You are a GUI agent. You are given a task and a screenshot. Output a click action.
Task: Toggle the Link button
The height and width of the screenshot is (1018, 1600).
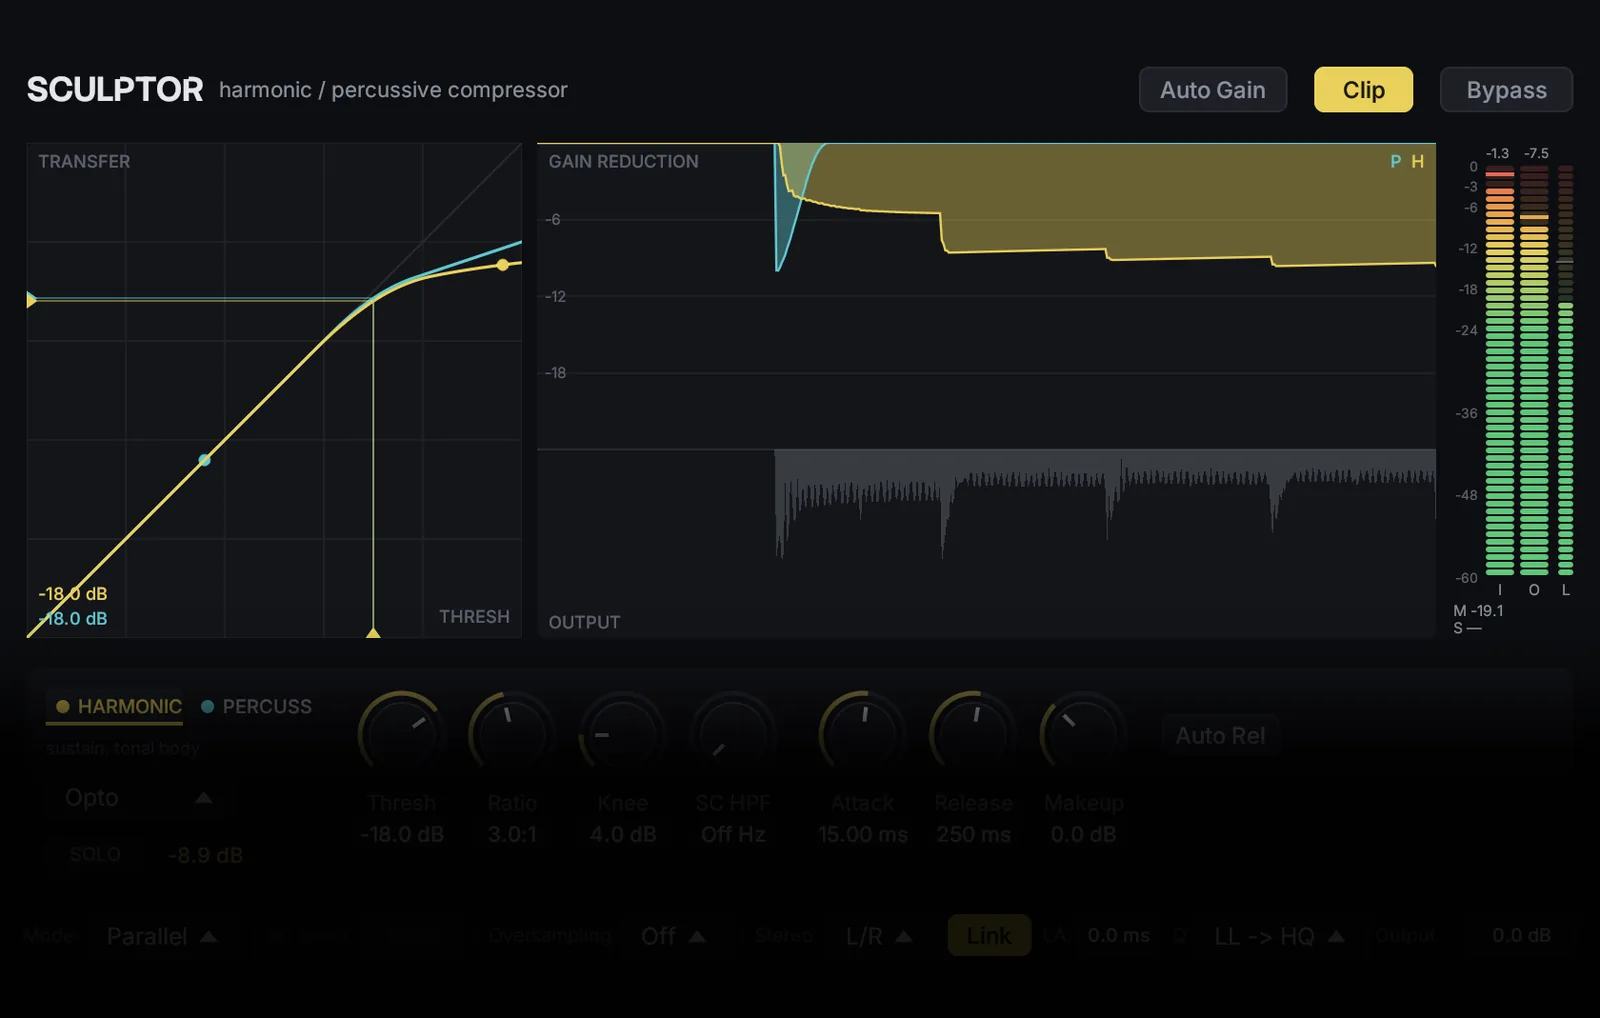[989, 936]
